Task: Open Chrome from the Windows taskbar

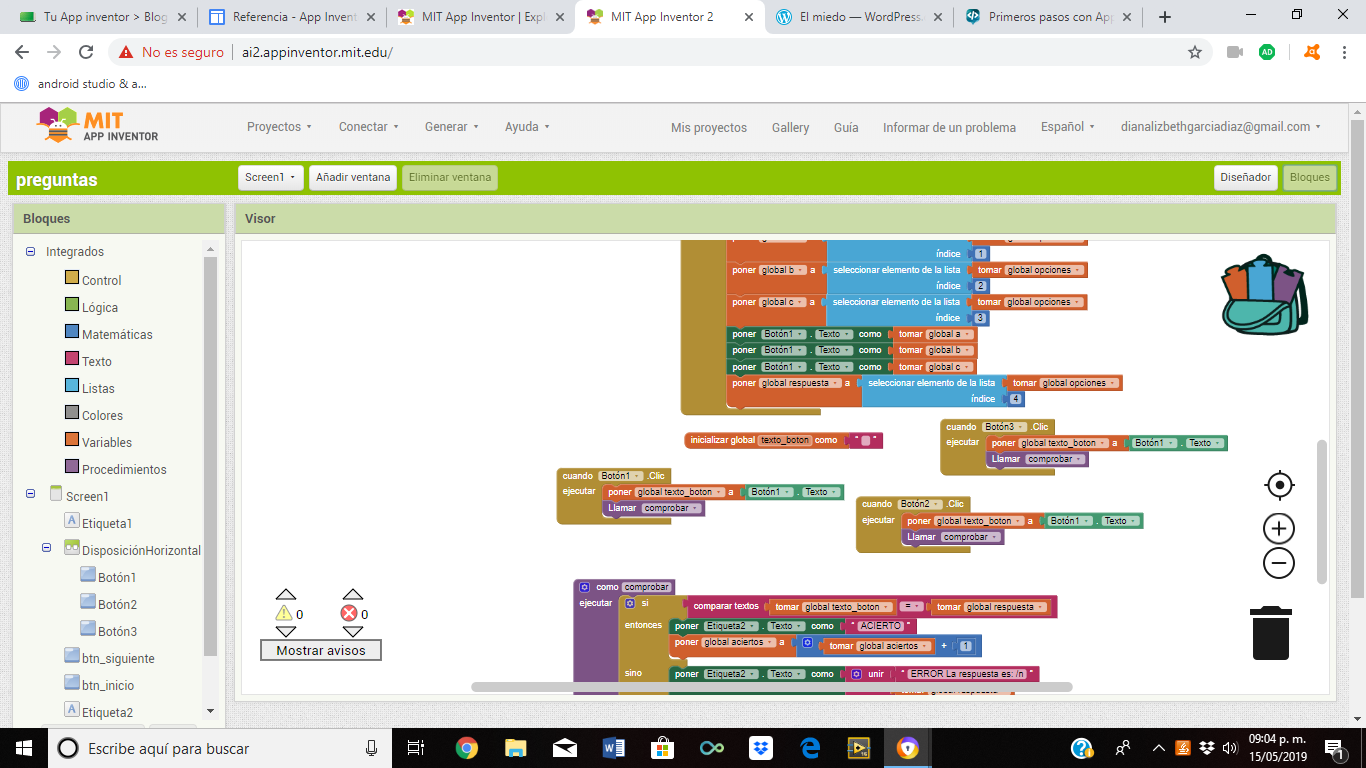Action: pos(466,748)
